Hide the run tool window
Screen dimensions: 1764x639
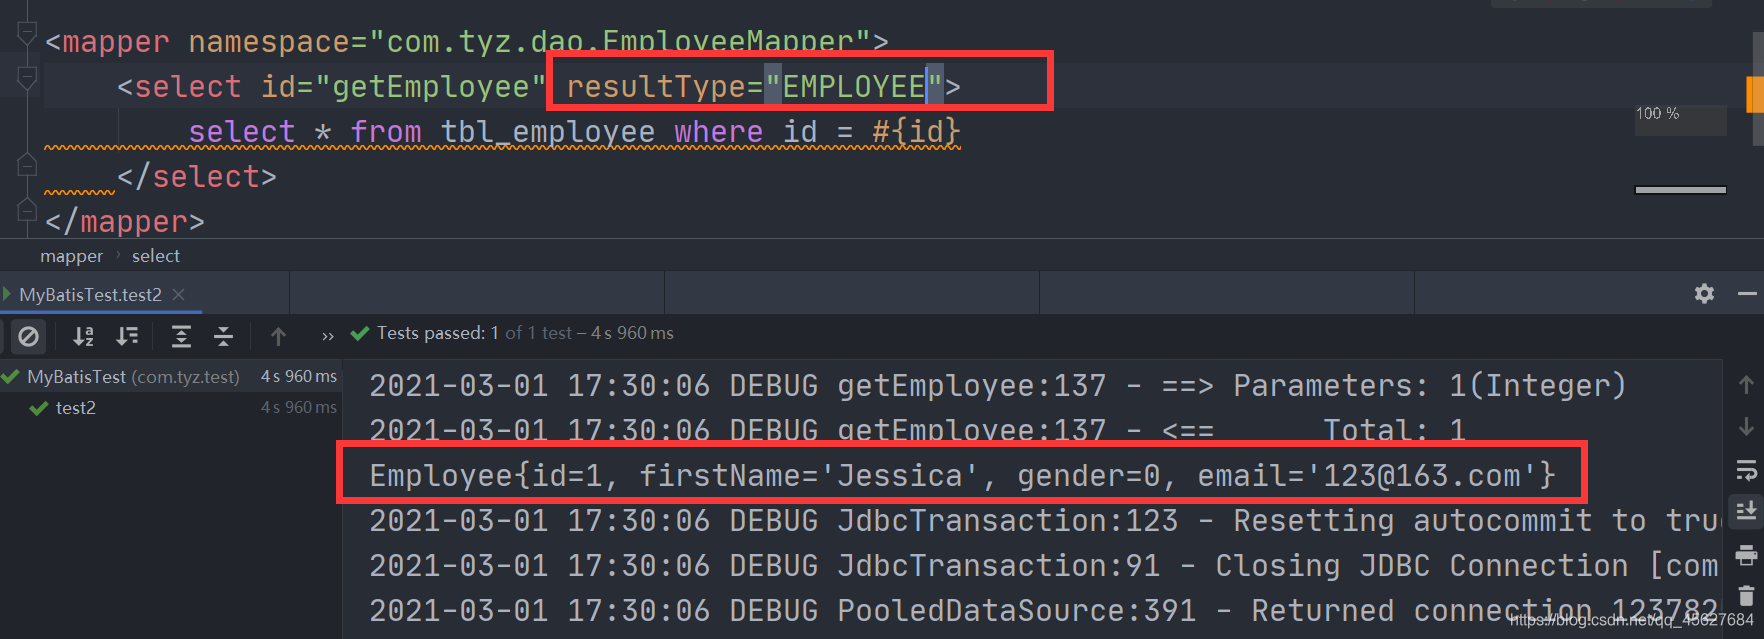pos(1747,293)
